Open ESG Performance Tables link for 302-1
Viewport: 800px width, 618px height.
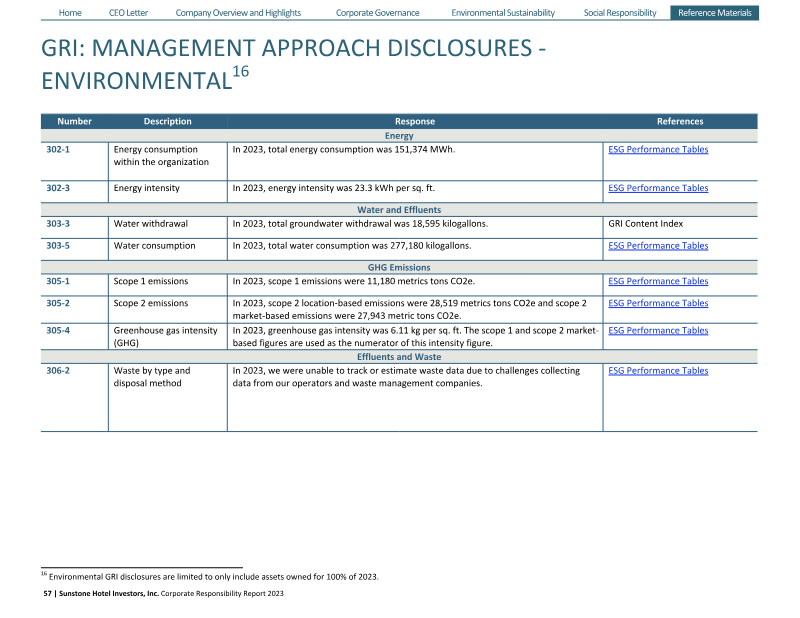coord(657,150)
